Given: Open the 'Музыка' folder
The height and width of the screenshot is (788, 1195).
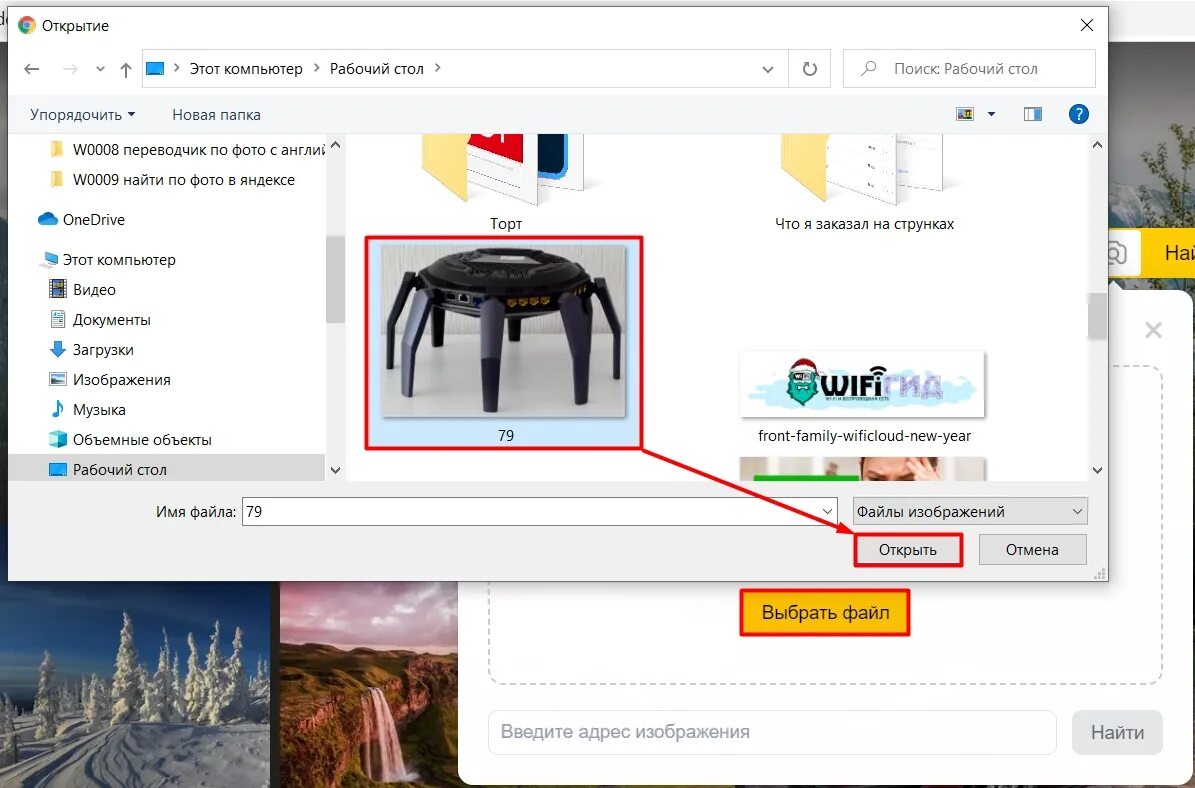Looking at the screenshot, I should tap(88, 410).
